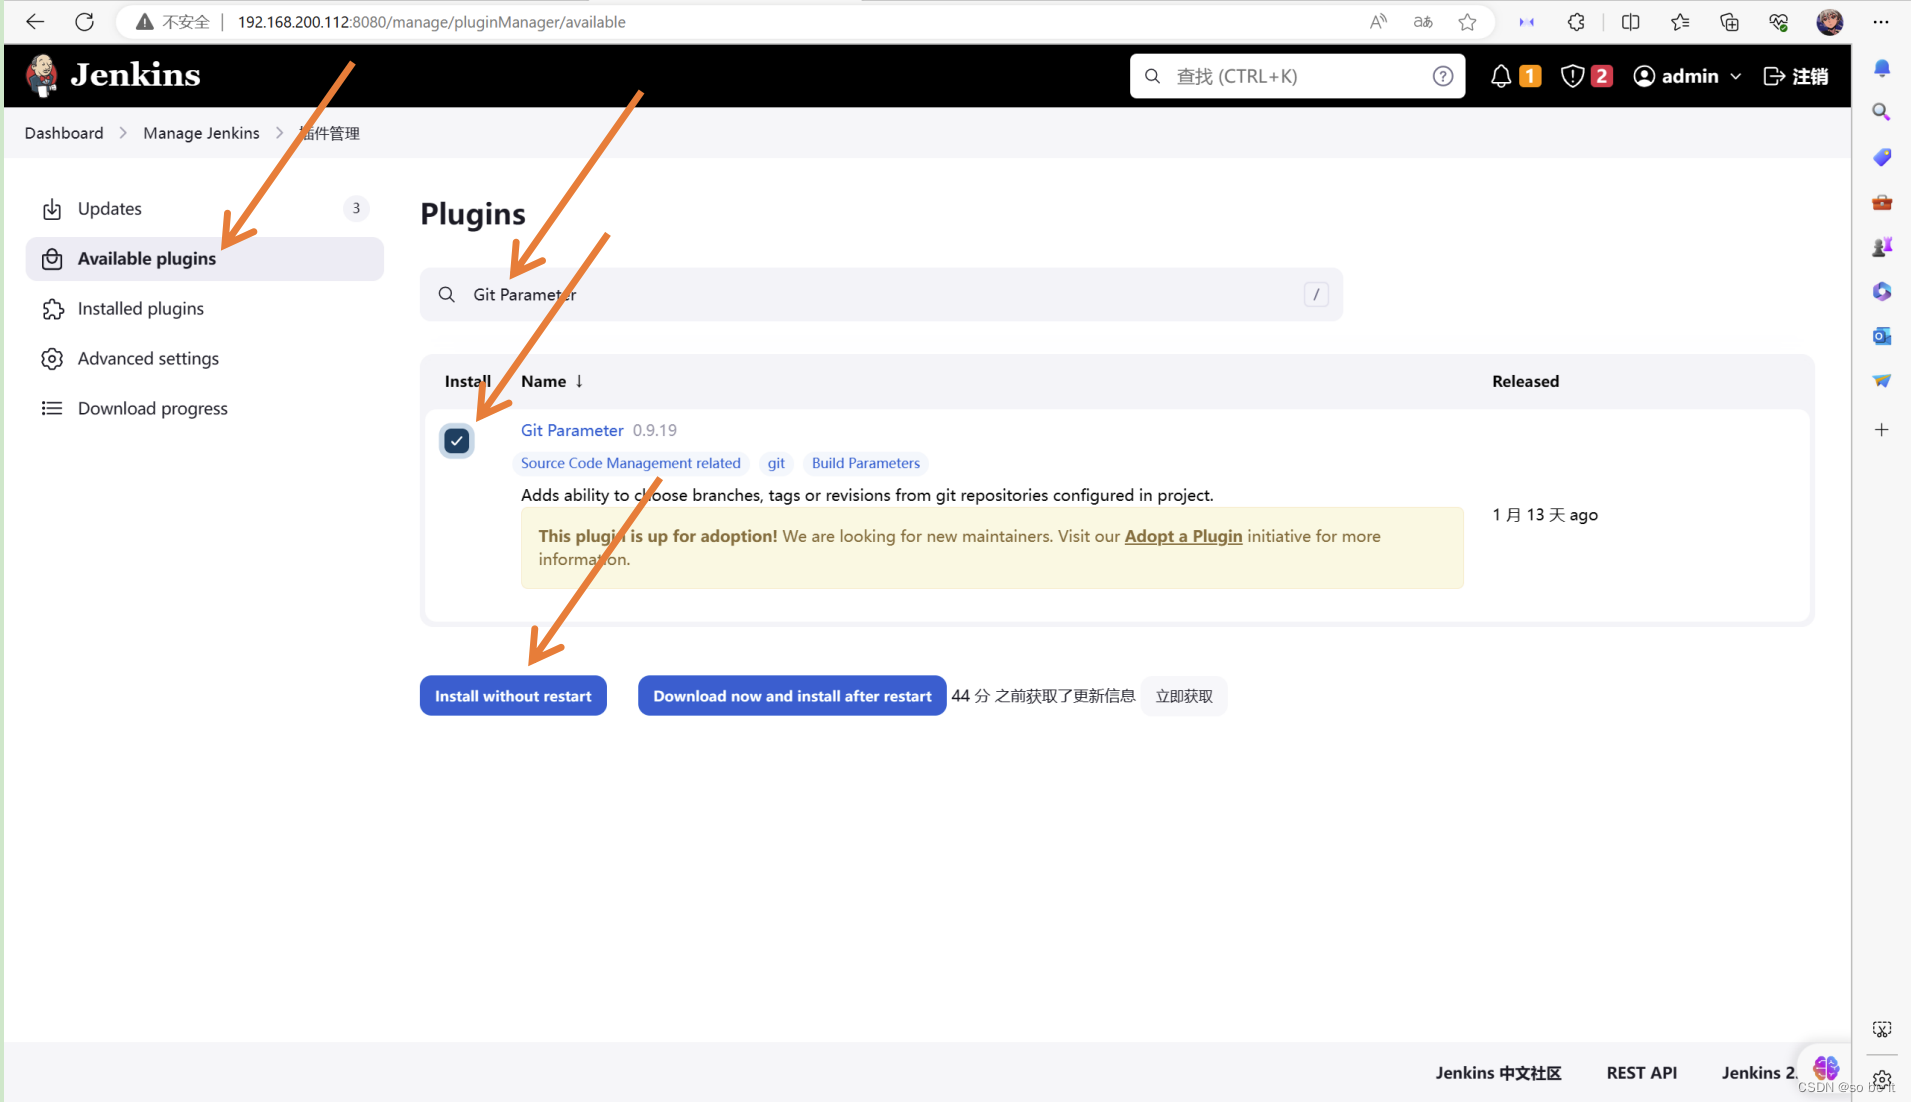Open the browser extensions puzzle icon
The image size is (1911, 1102).
point(1576,21)
